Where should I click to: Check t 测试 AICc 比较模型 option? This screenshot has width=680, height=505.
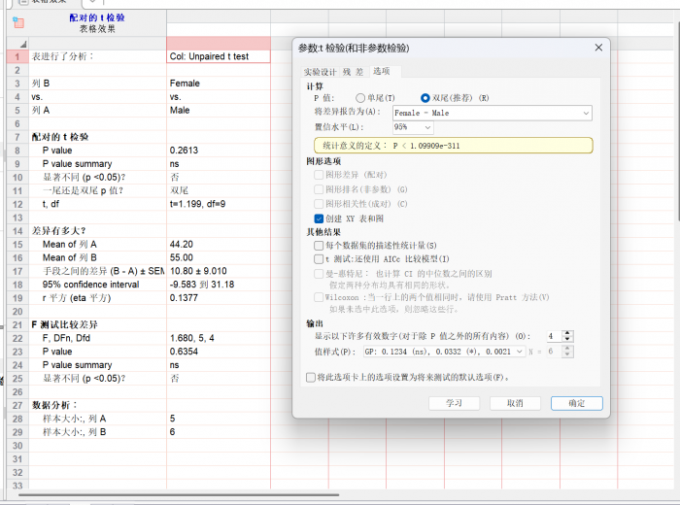pyautogui.click(x=319, y=258)
